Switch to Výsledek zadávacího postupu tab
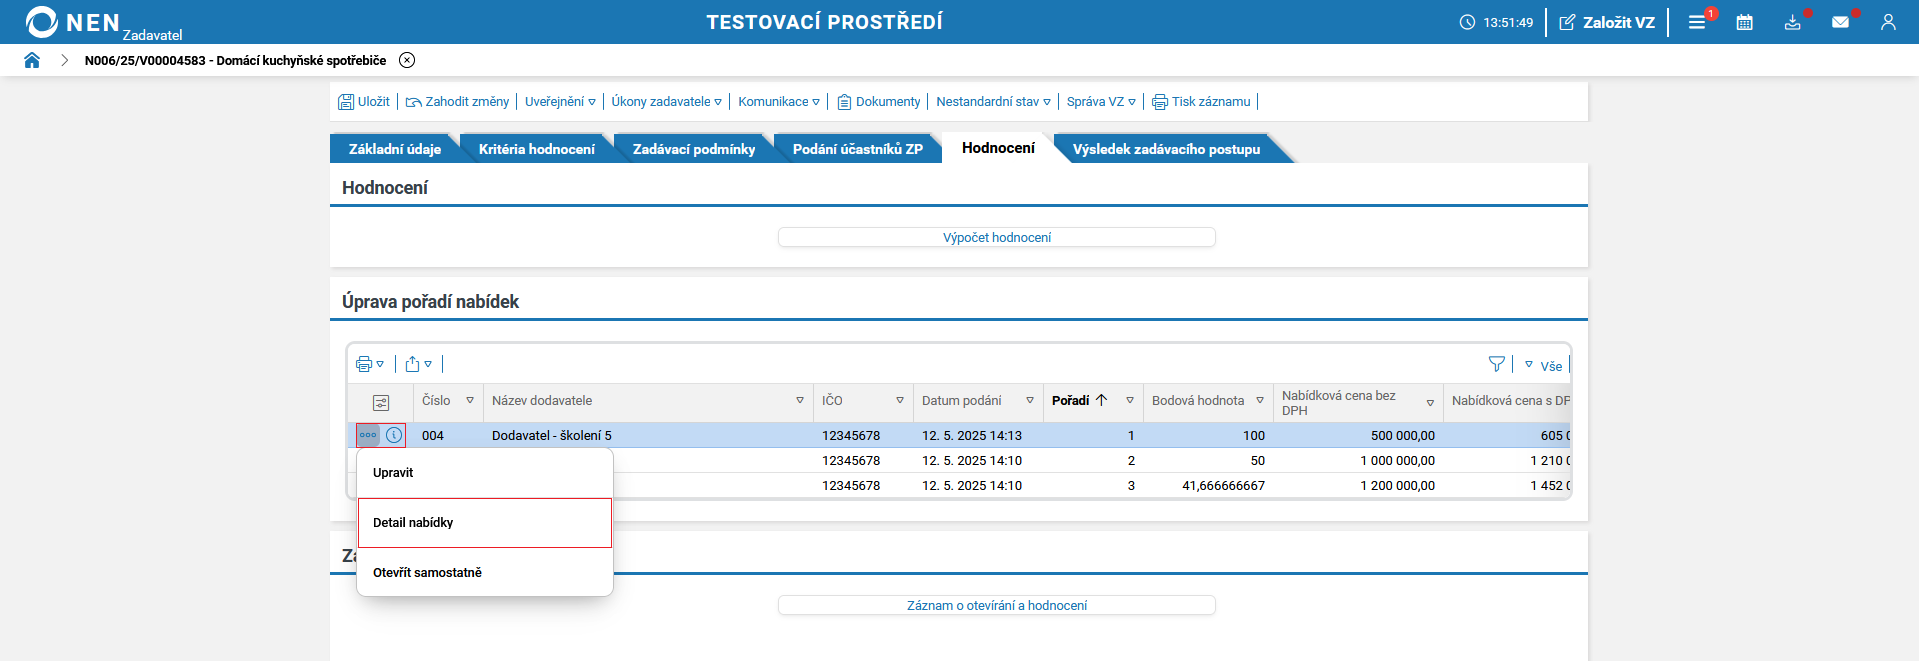Viewport: 1919px width, 661px height. (x=1166, y=149)
